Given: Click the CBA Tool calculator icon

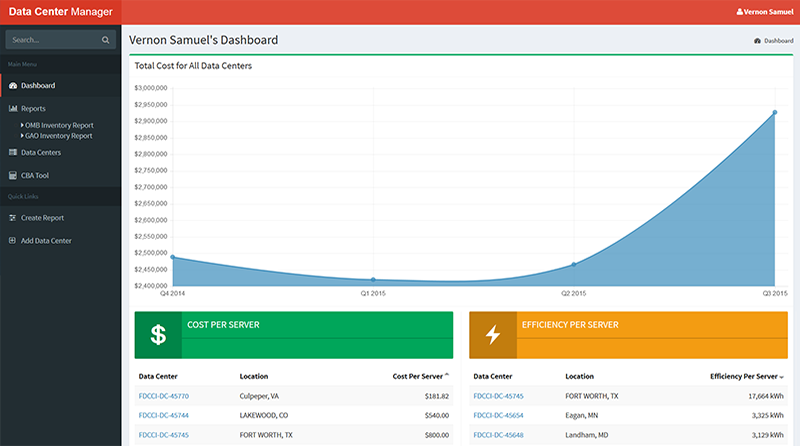Looking at the screenshot, I should pyautogui.click(x=13, y=176).
